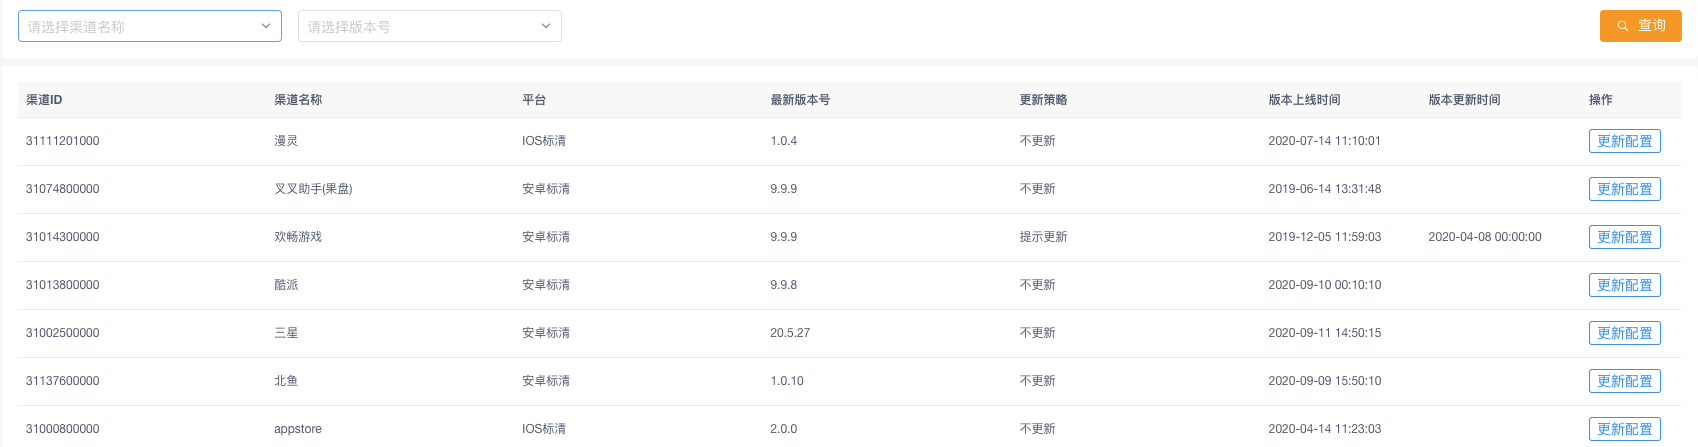Click the magnifier icon in the 查询 button

1622,26
